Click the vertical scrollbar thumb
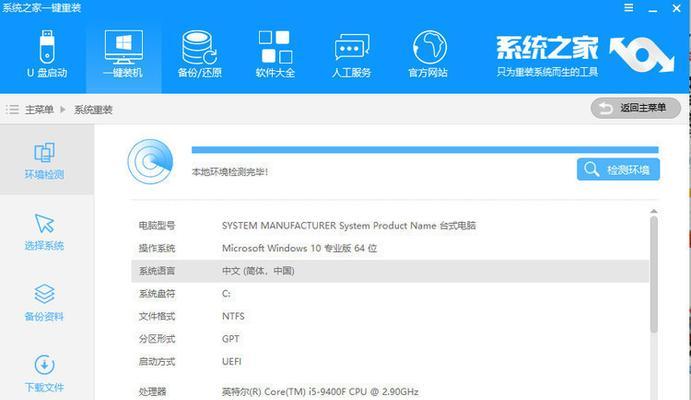Screen dimensions: 691x400 654,274
